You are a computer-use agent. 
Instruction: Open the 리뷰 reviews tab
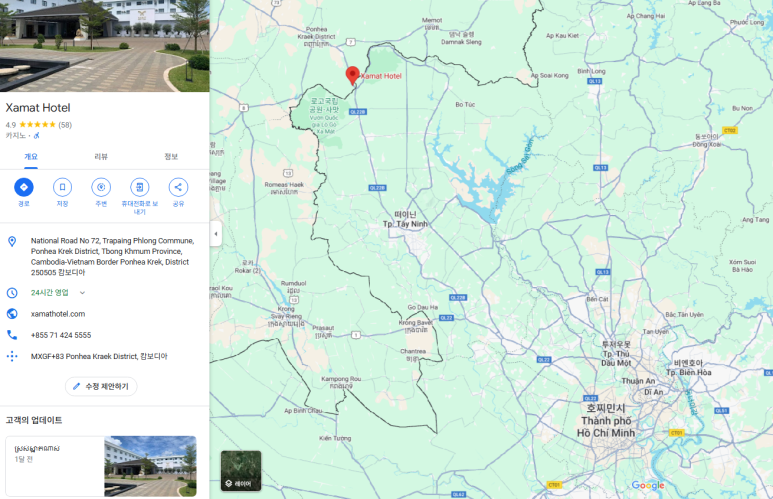[x=101, y=157]
